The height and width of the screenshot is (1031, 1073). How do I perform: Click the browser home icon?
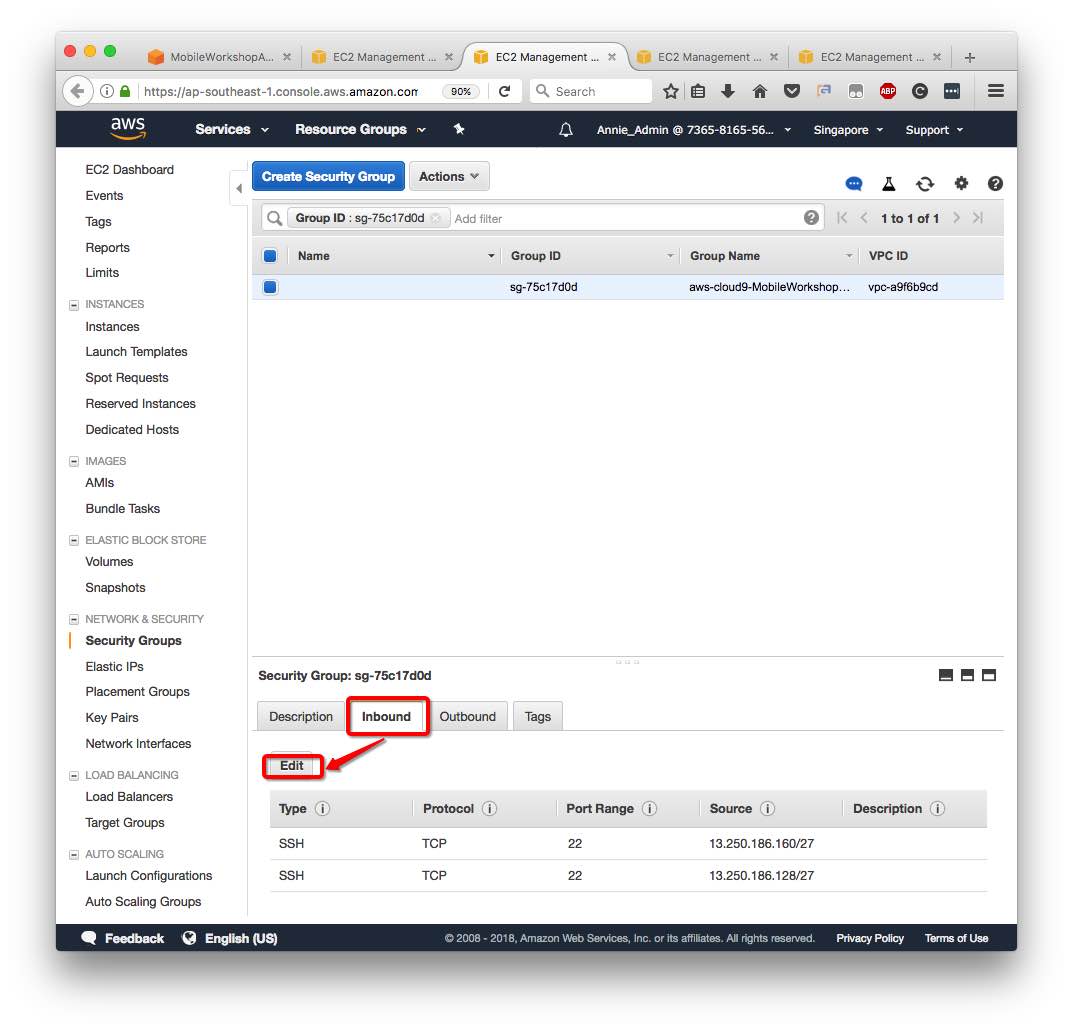pyautogui.click(x=760, y=91)
